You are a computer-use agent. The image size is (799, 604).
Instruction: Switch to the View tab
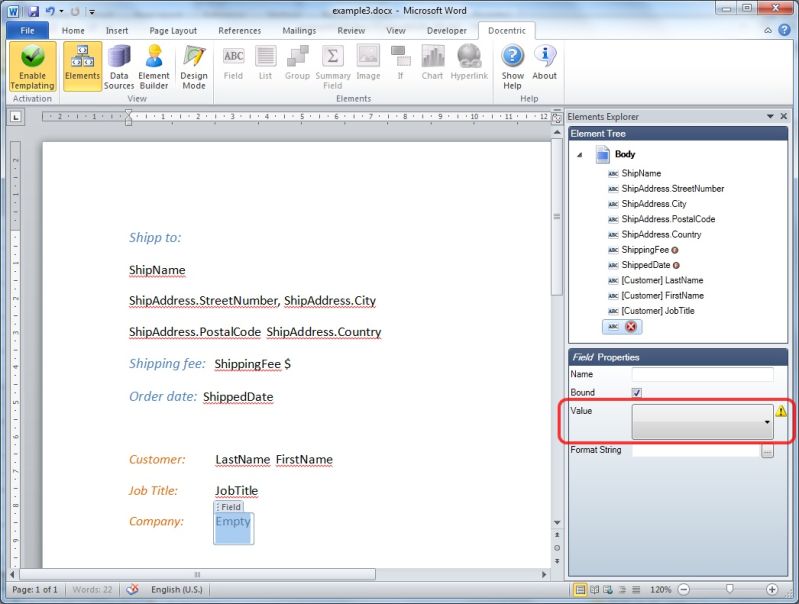(396, 31)
